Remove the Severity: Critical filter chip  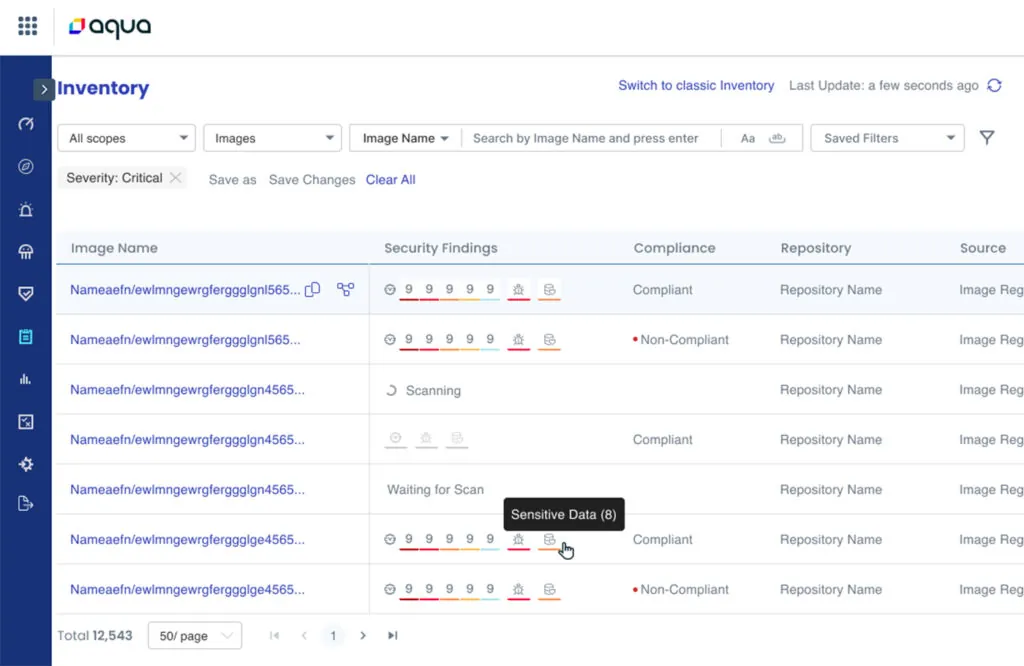click(176, 178)
